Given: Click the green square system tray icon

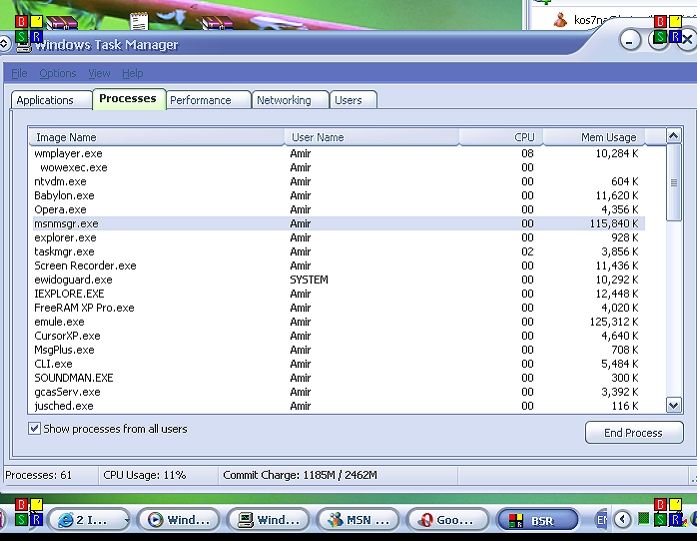Looking at the screenshot, I should [x=643, y=518].
